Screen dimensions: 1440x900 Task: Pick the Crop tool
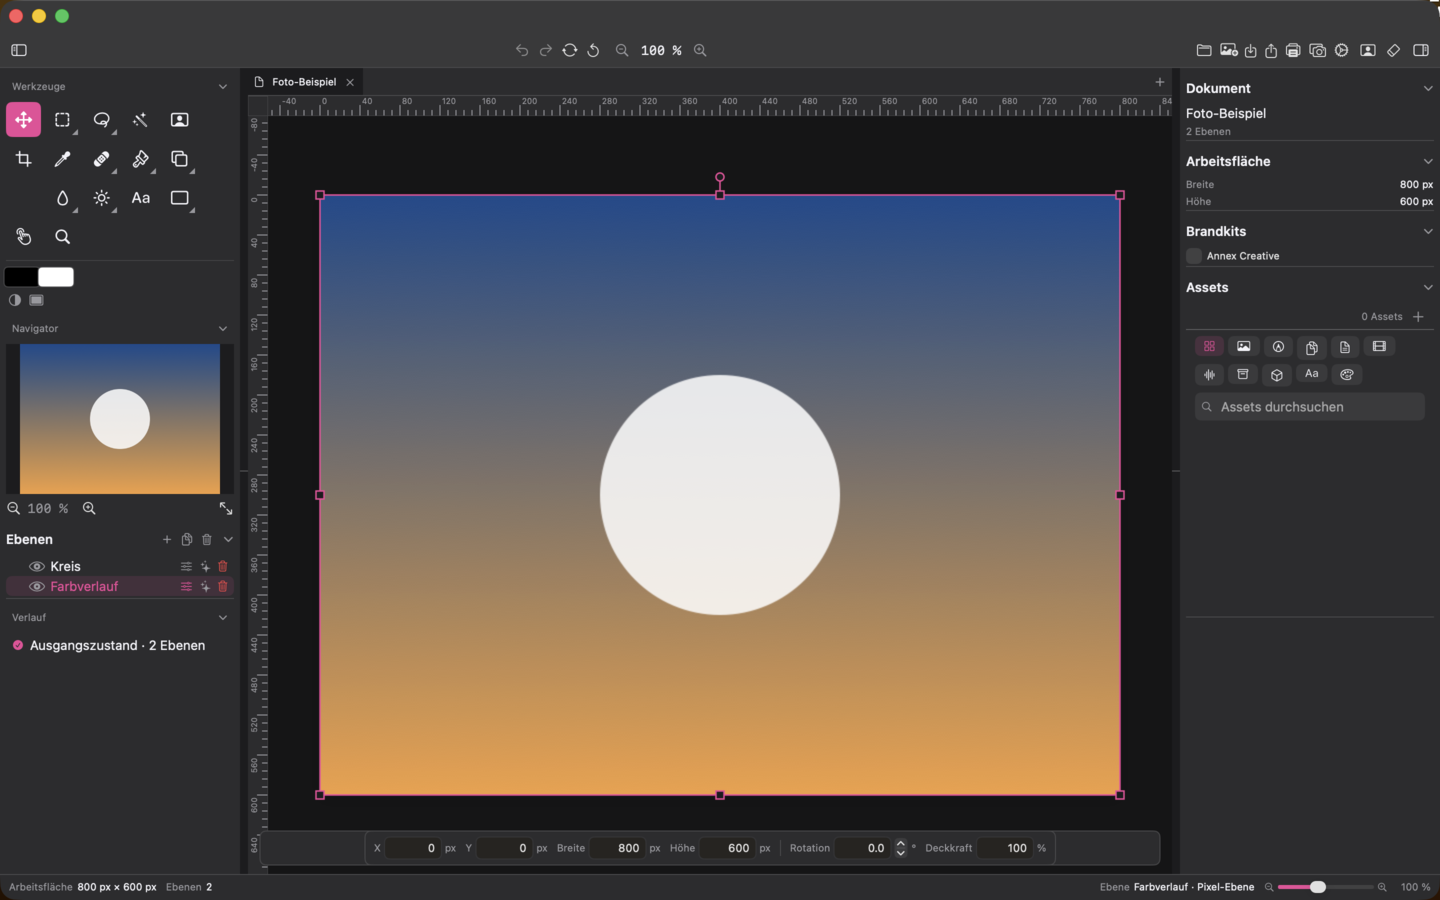coord(24,159)
